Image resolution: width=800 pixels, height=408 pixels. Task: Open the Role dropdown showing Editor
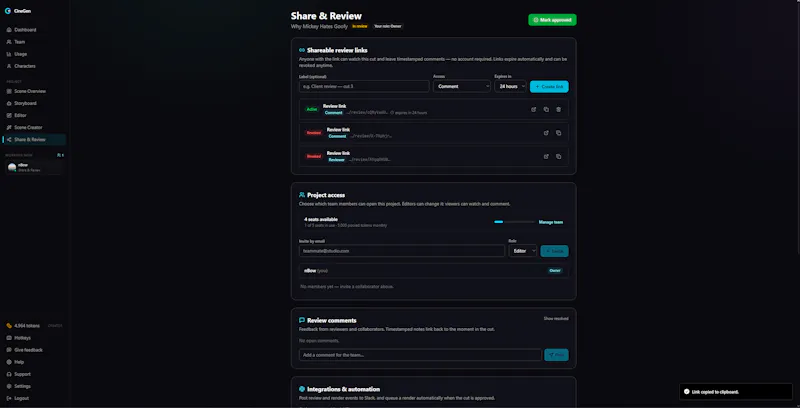[522, 251]
